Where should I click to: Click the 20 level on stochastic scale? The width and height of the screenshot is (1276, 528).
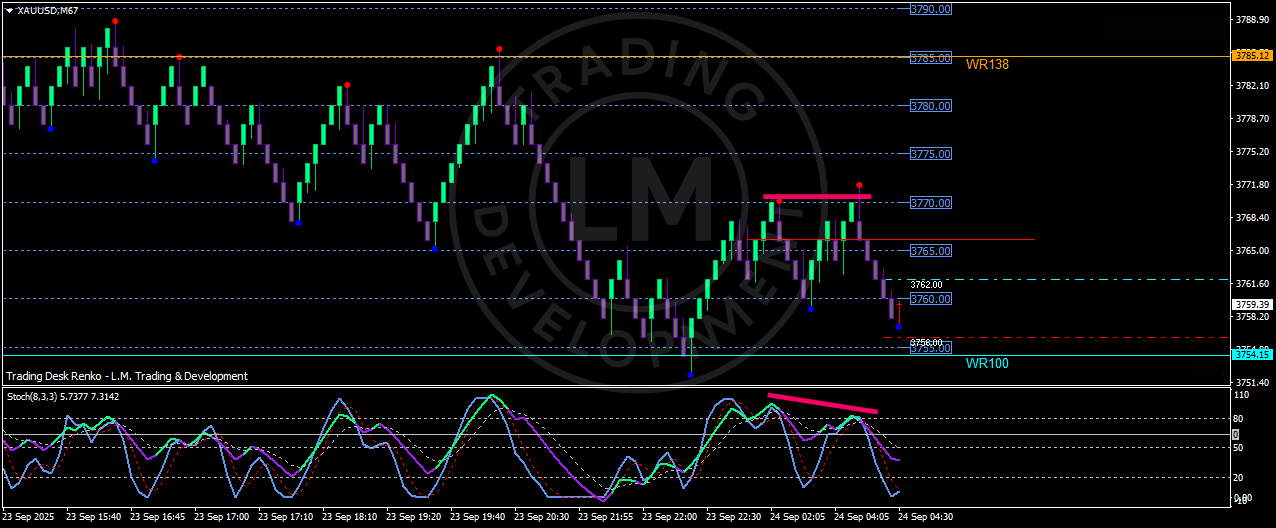(1239, 478)
